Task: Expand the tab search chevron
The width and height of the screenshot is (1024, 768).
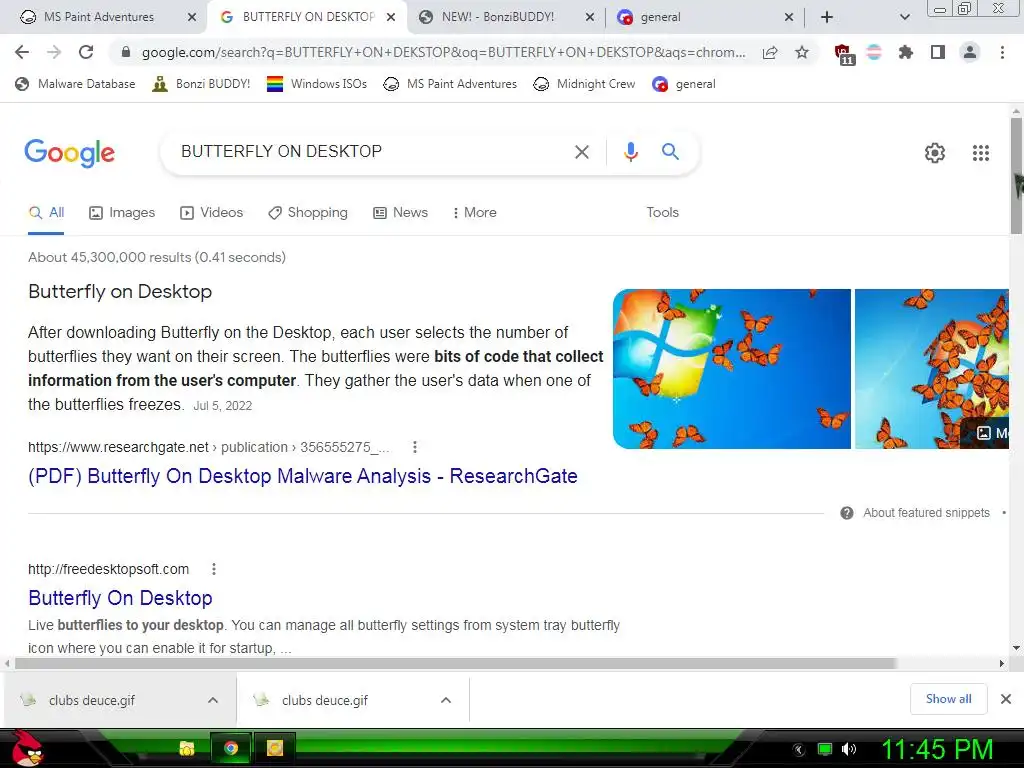Action: pos(904,17)
